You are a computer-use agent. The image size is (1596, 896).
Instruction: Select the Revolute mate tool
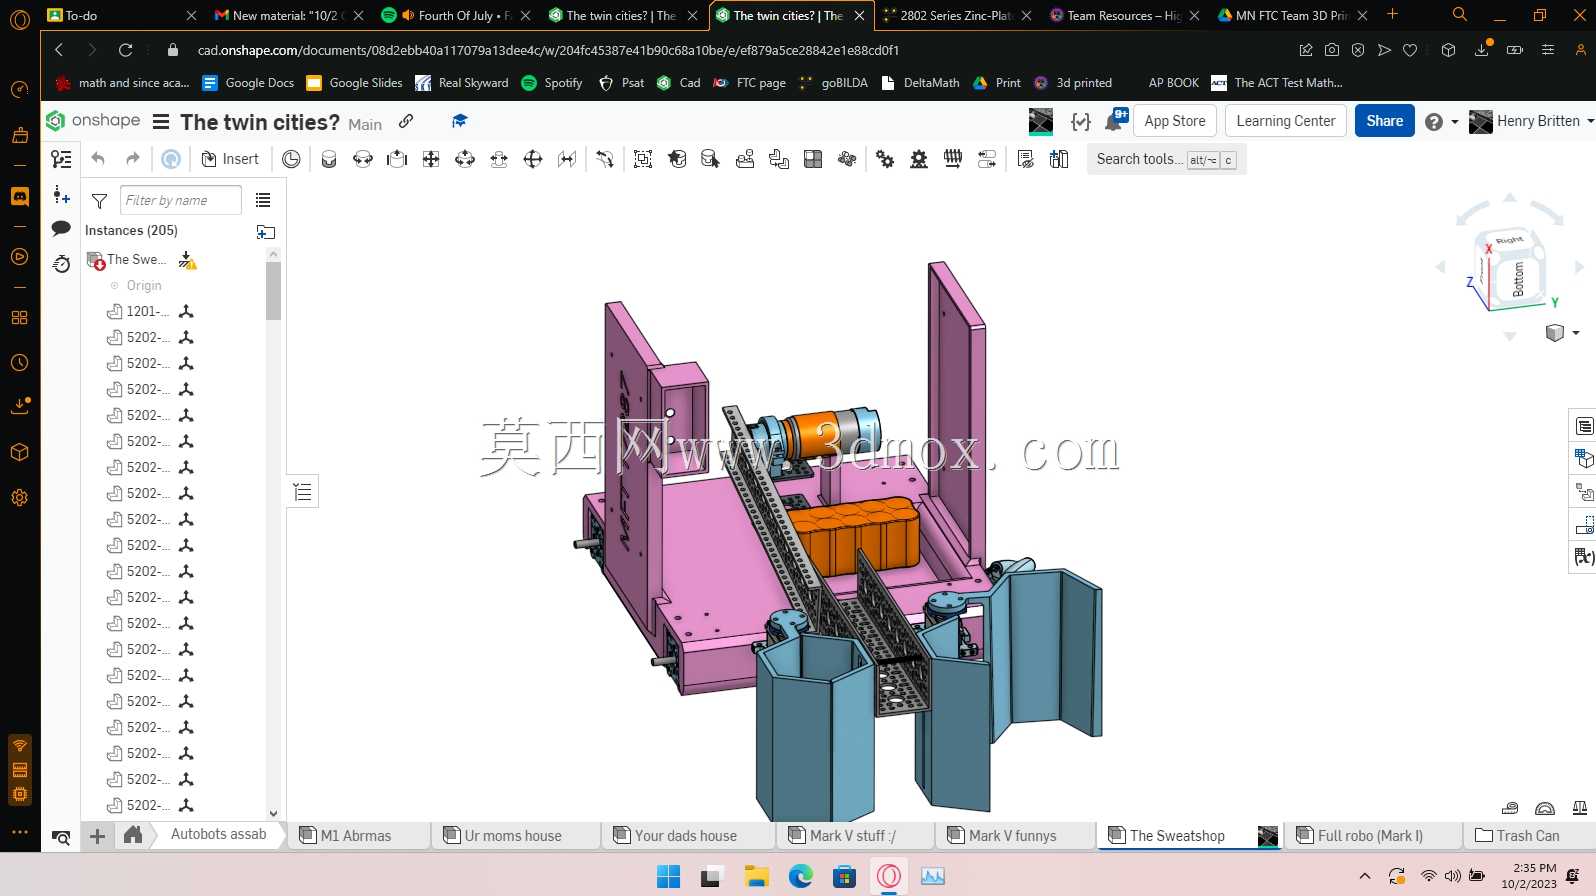pyautogui.click(x=363, y=159)
